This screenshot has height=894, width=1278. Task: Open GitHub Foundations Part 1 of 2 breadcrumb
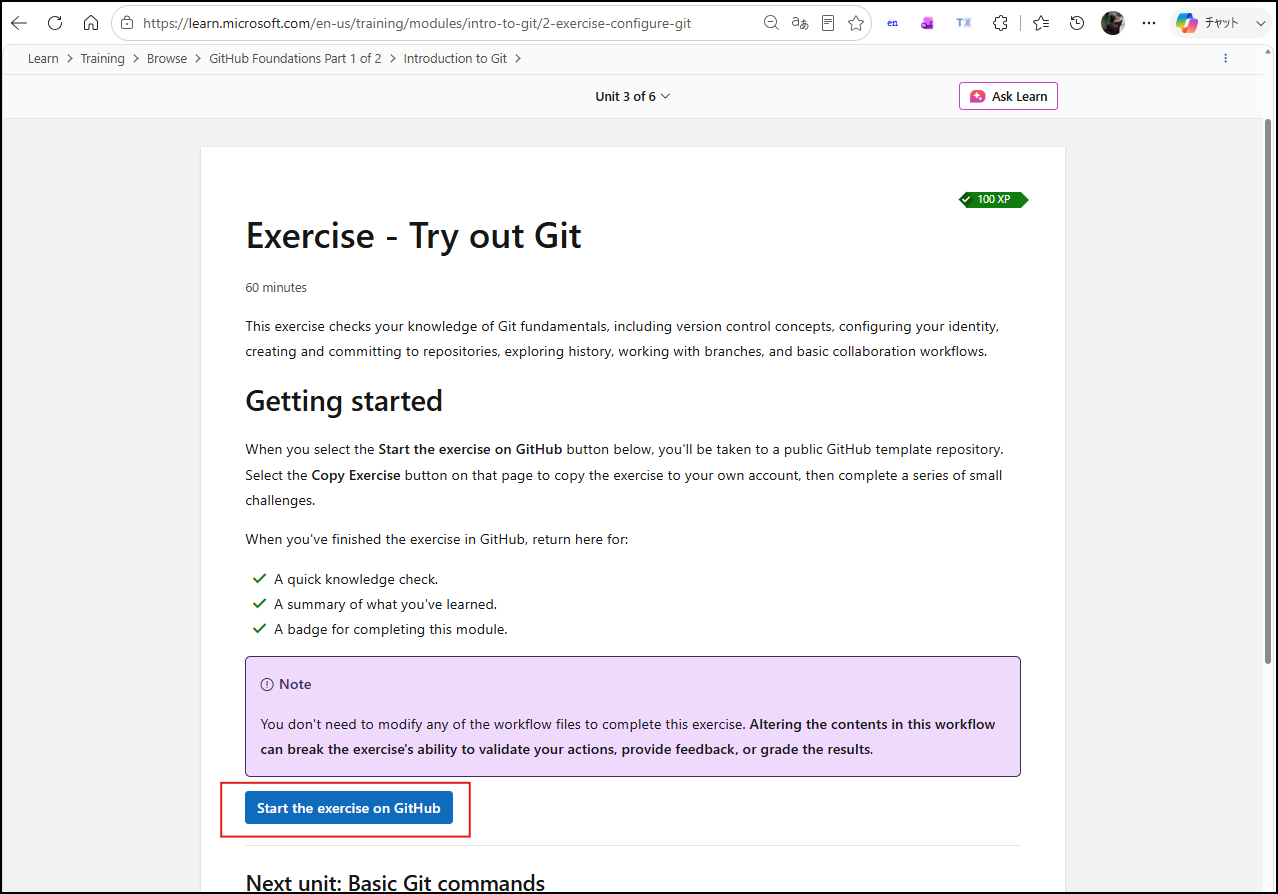pos(295,59)
